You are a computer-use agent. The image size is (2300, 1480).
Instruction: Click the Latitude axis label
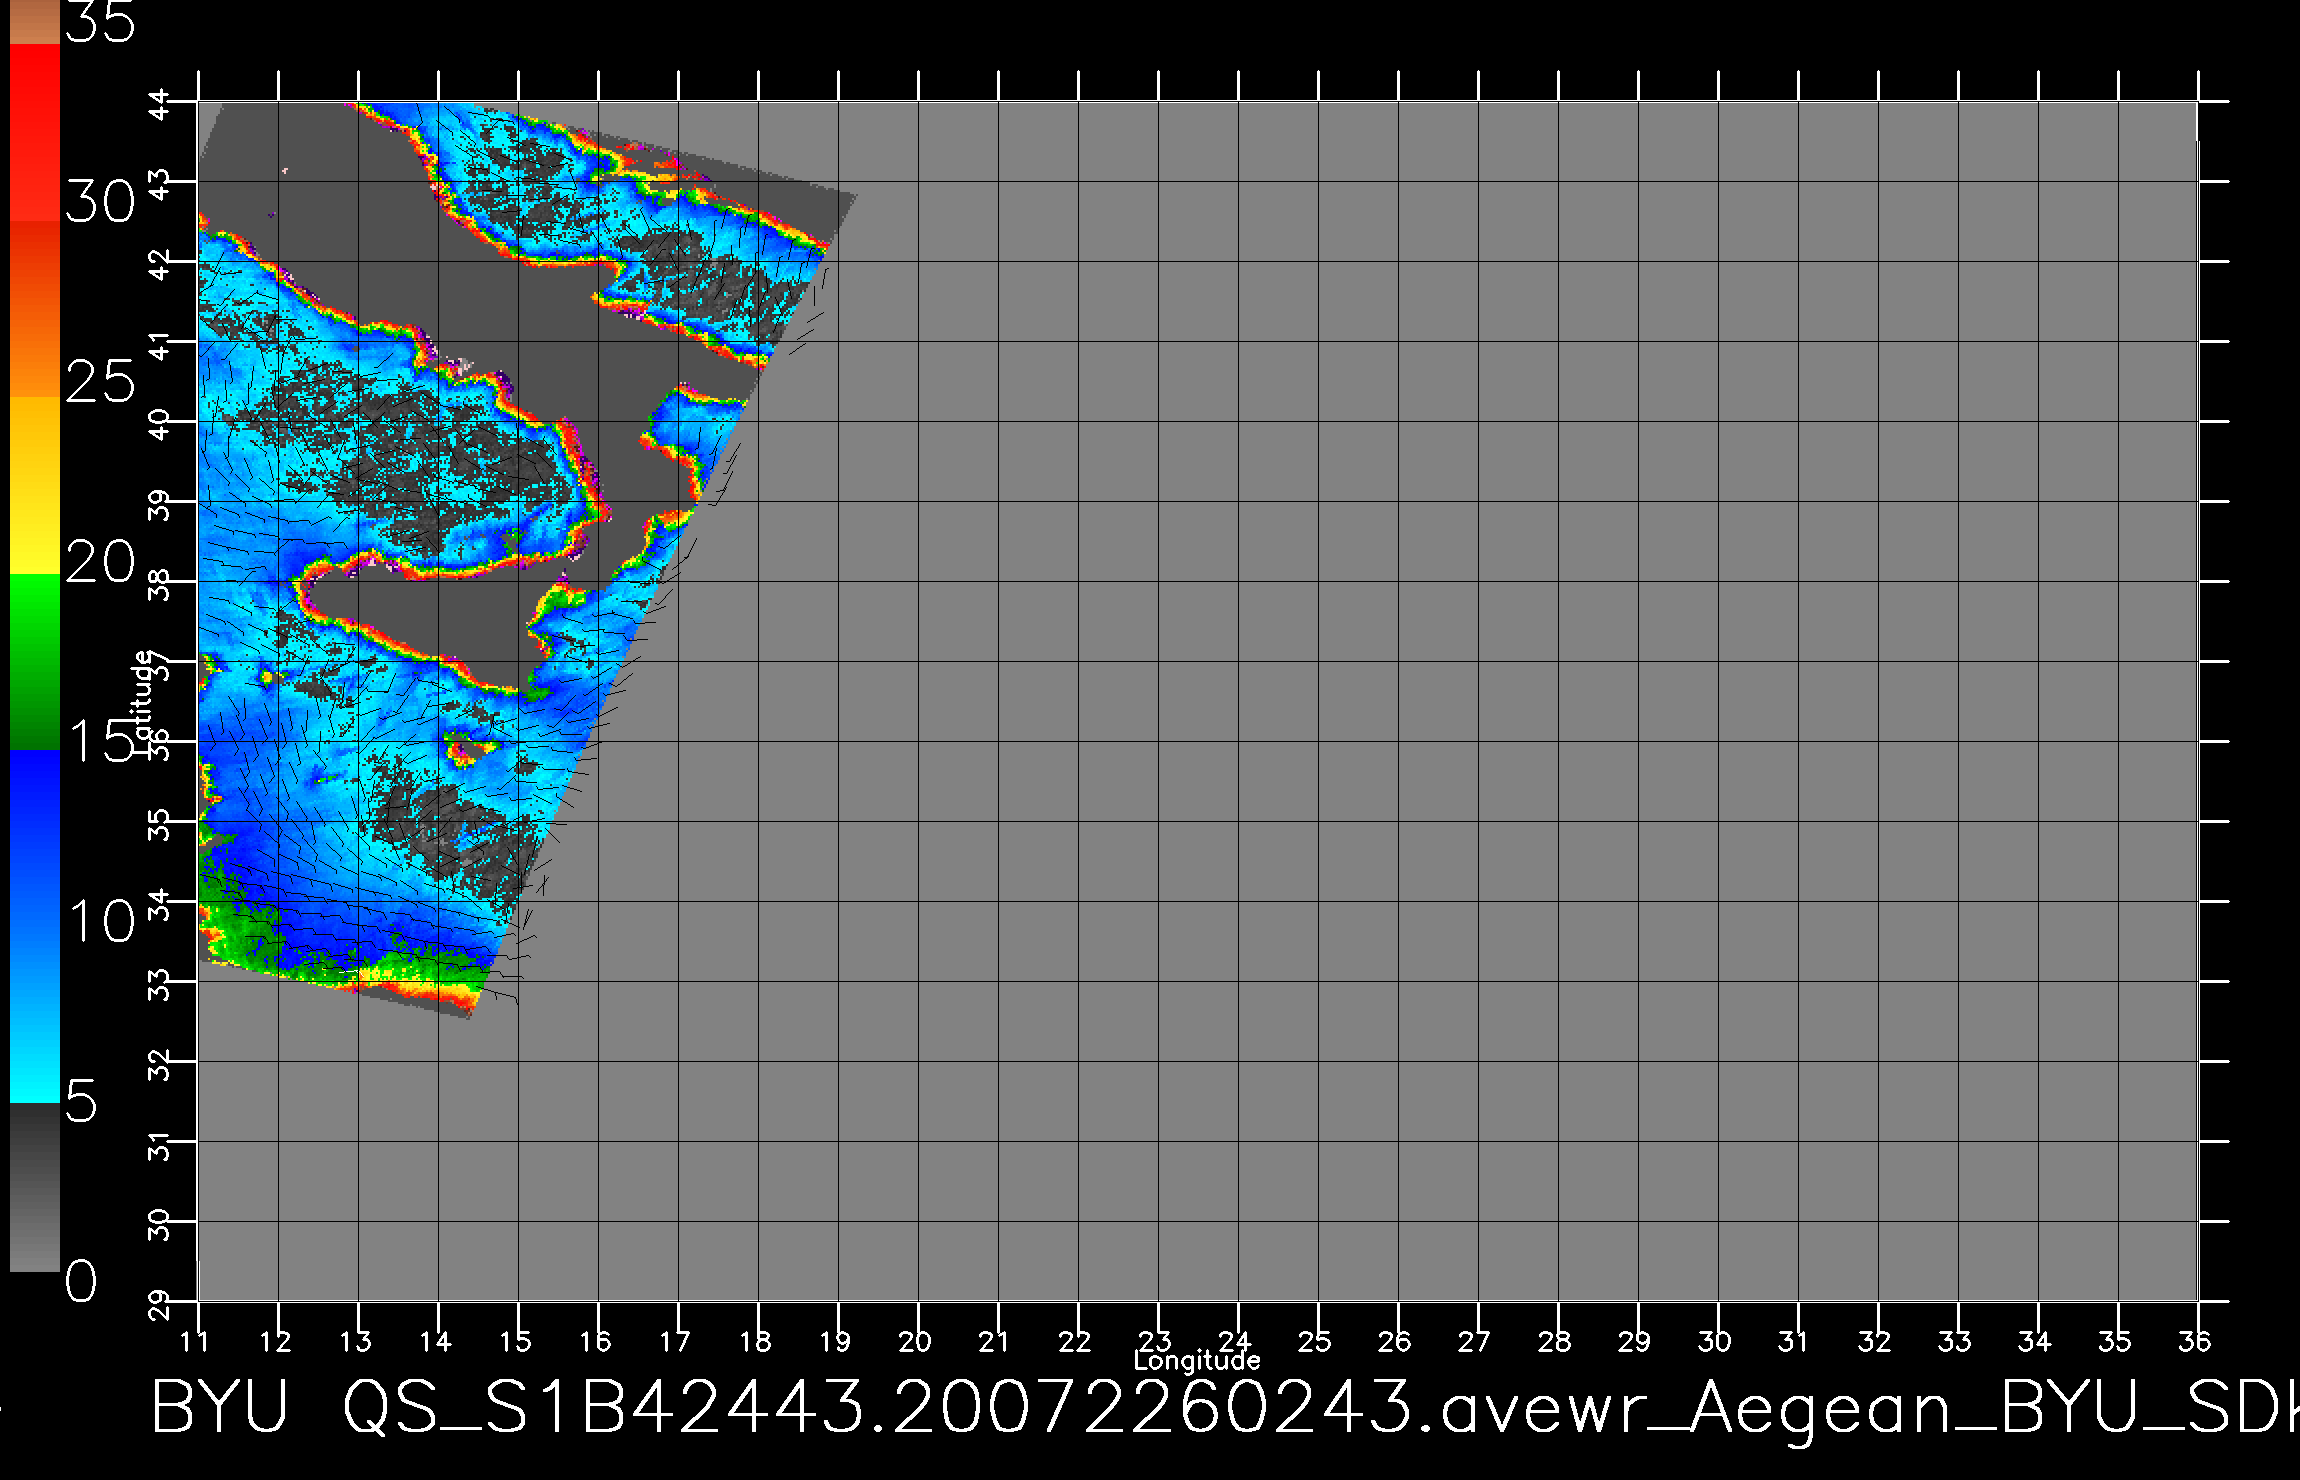(142, 702)
